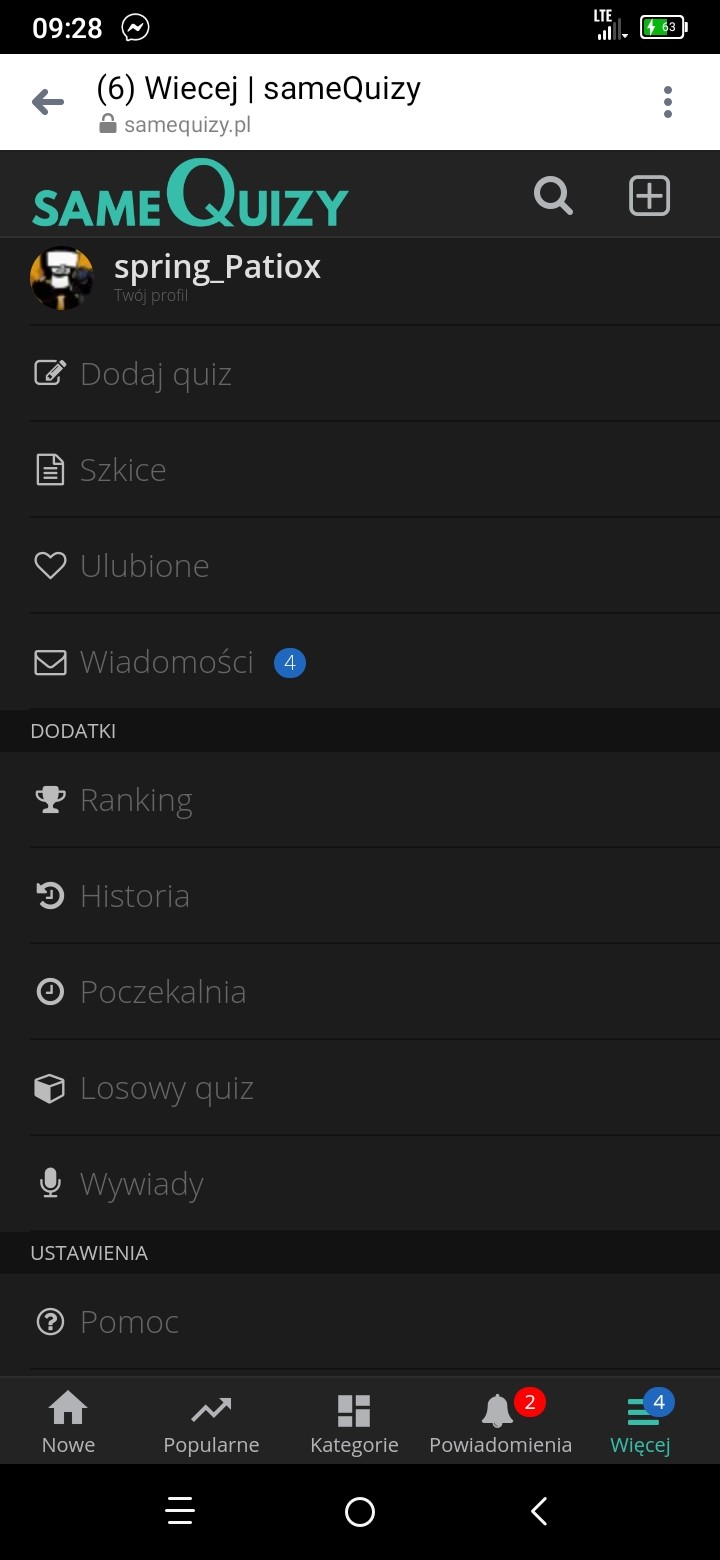Select Dodaj quiz menu entry

[156, 374]
